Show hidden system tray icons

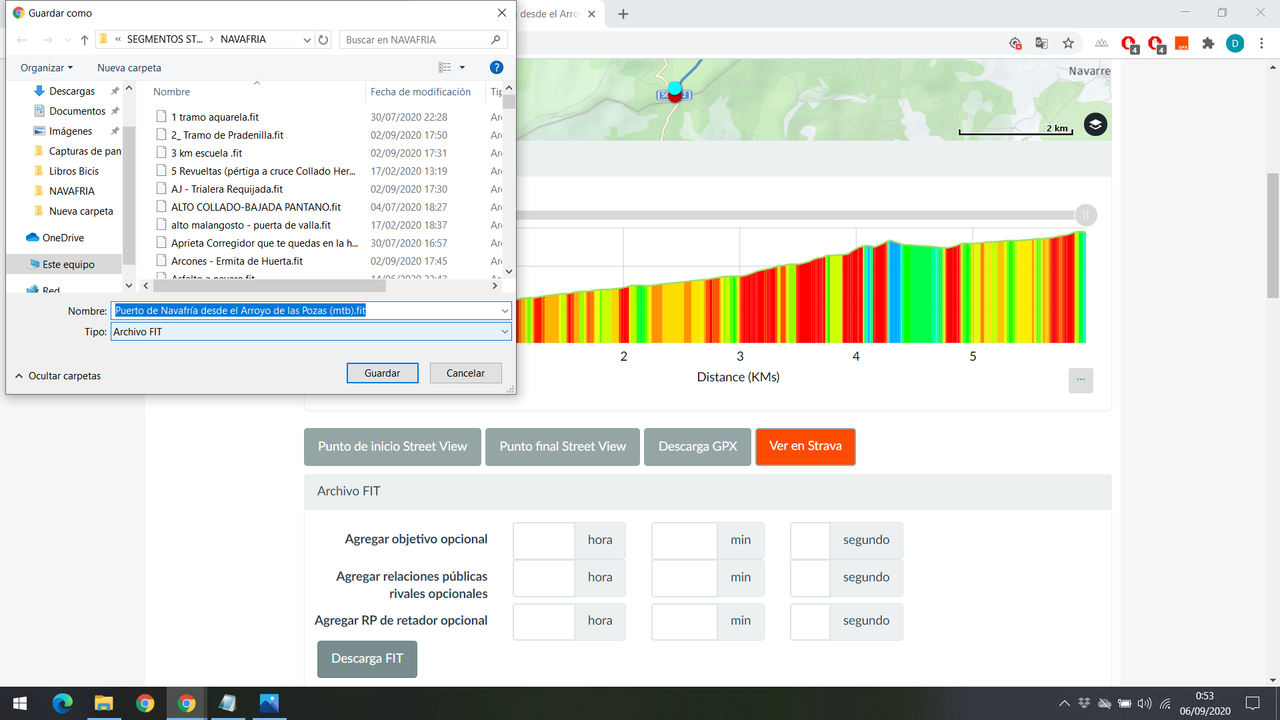(1064, 703)
